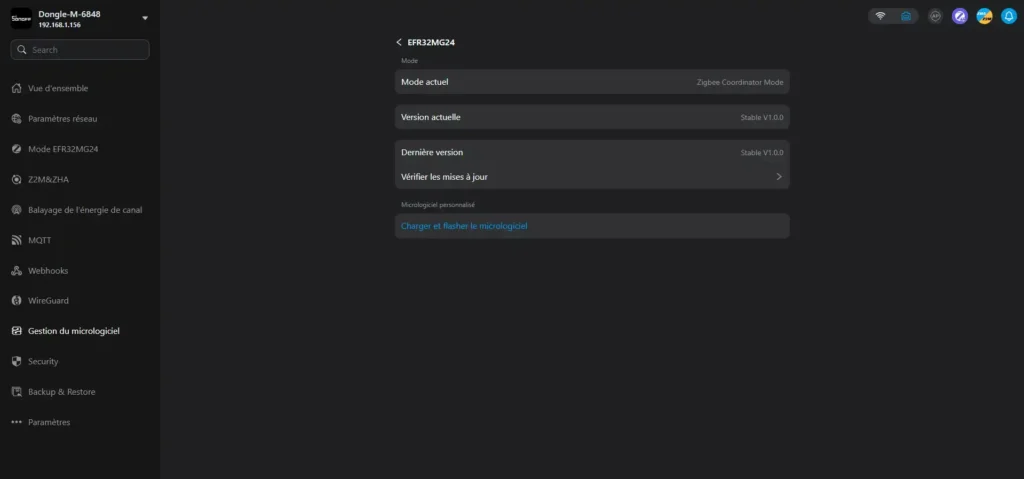Go back using the EFR32MG24 arrow
The height and width of the screenshot is (479, 1024).
[x=400, y=43]
